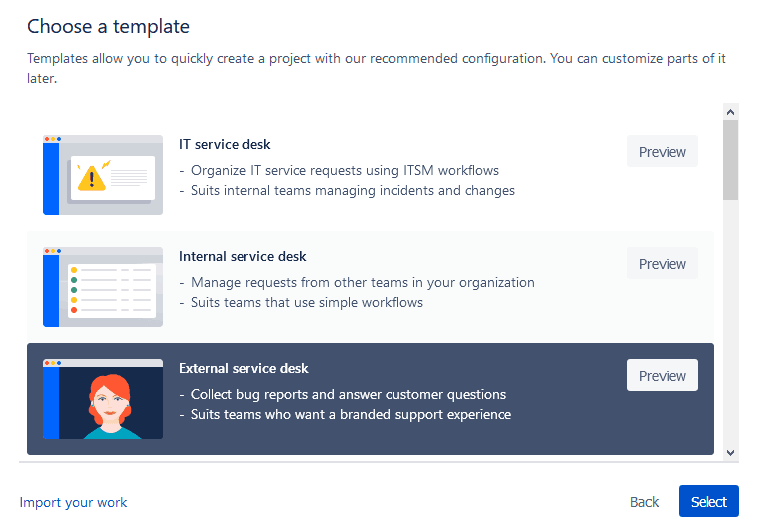768x530 pixels.
Task: Preview the Internal service desk template
Action: [x=662, y=264]
